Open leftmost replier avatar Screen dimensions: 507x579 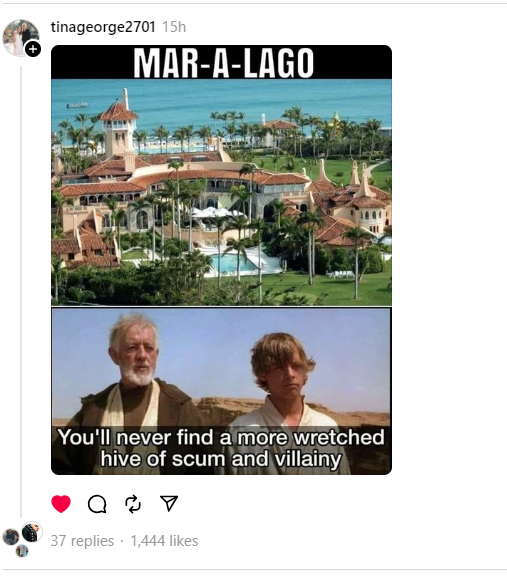[11, 537]
